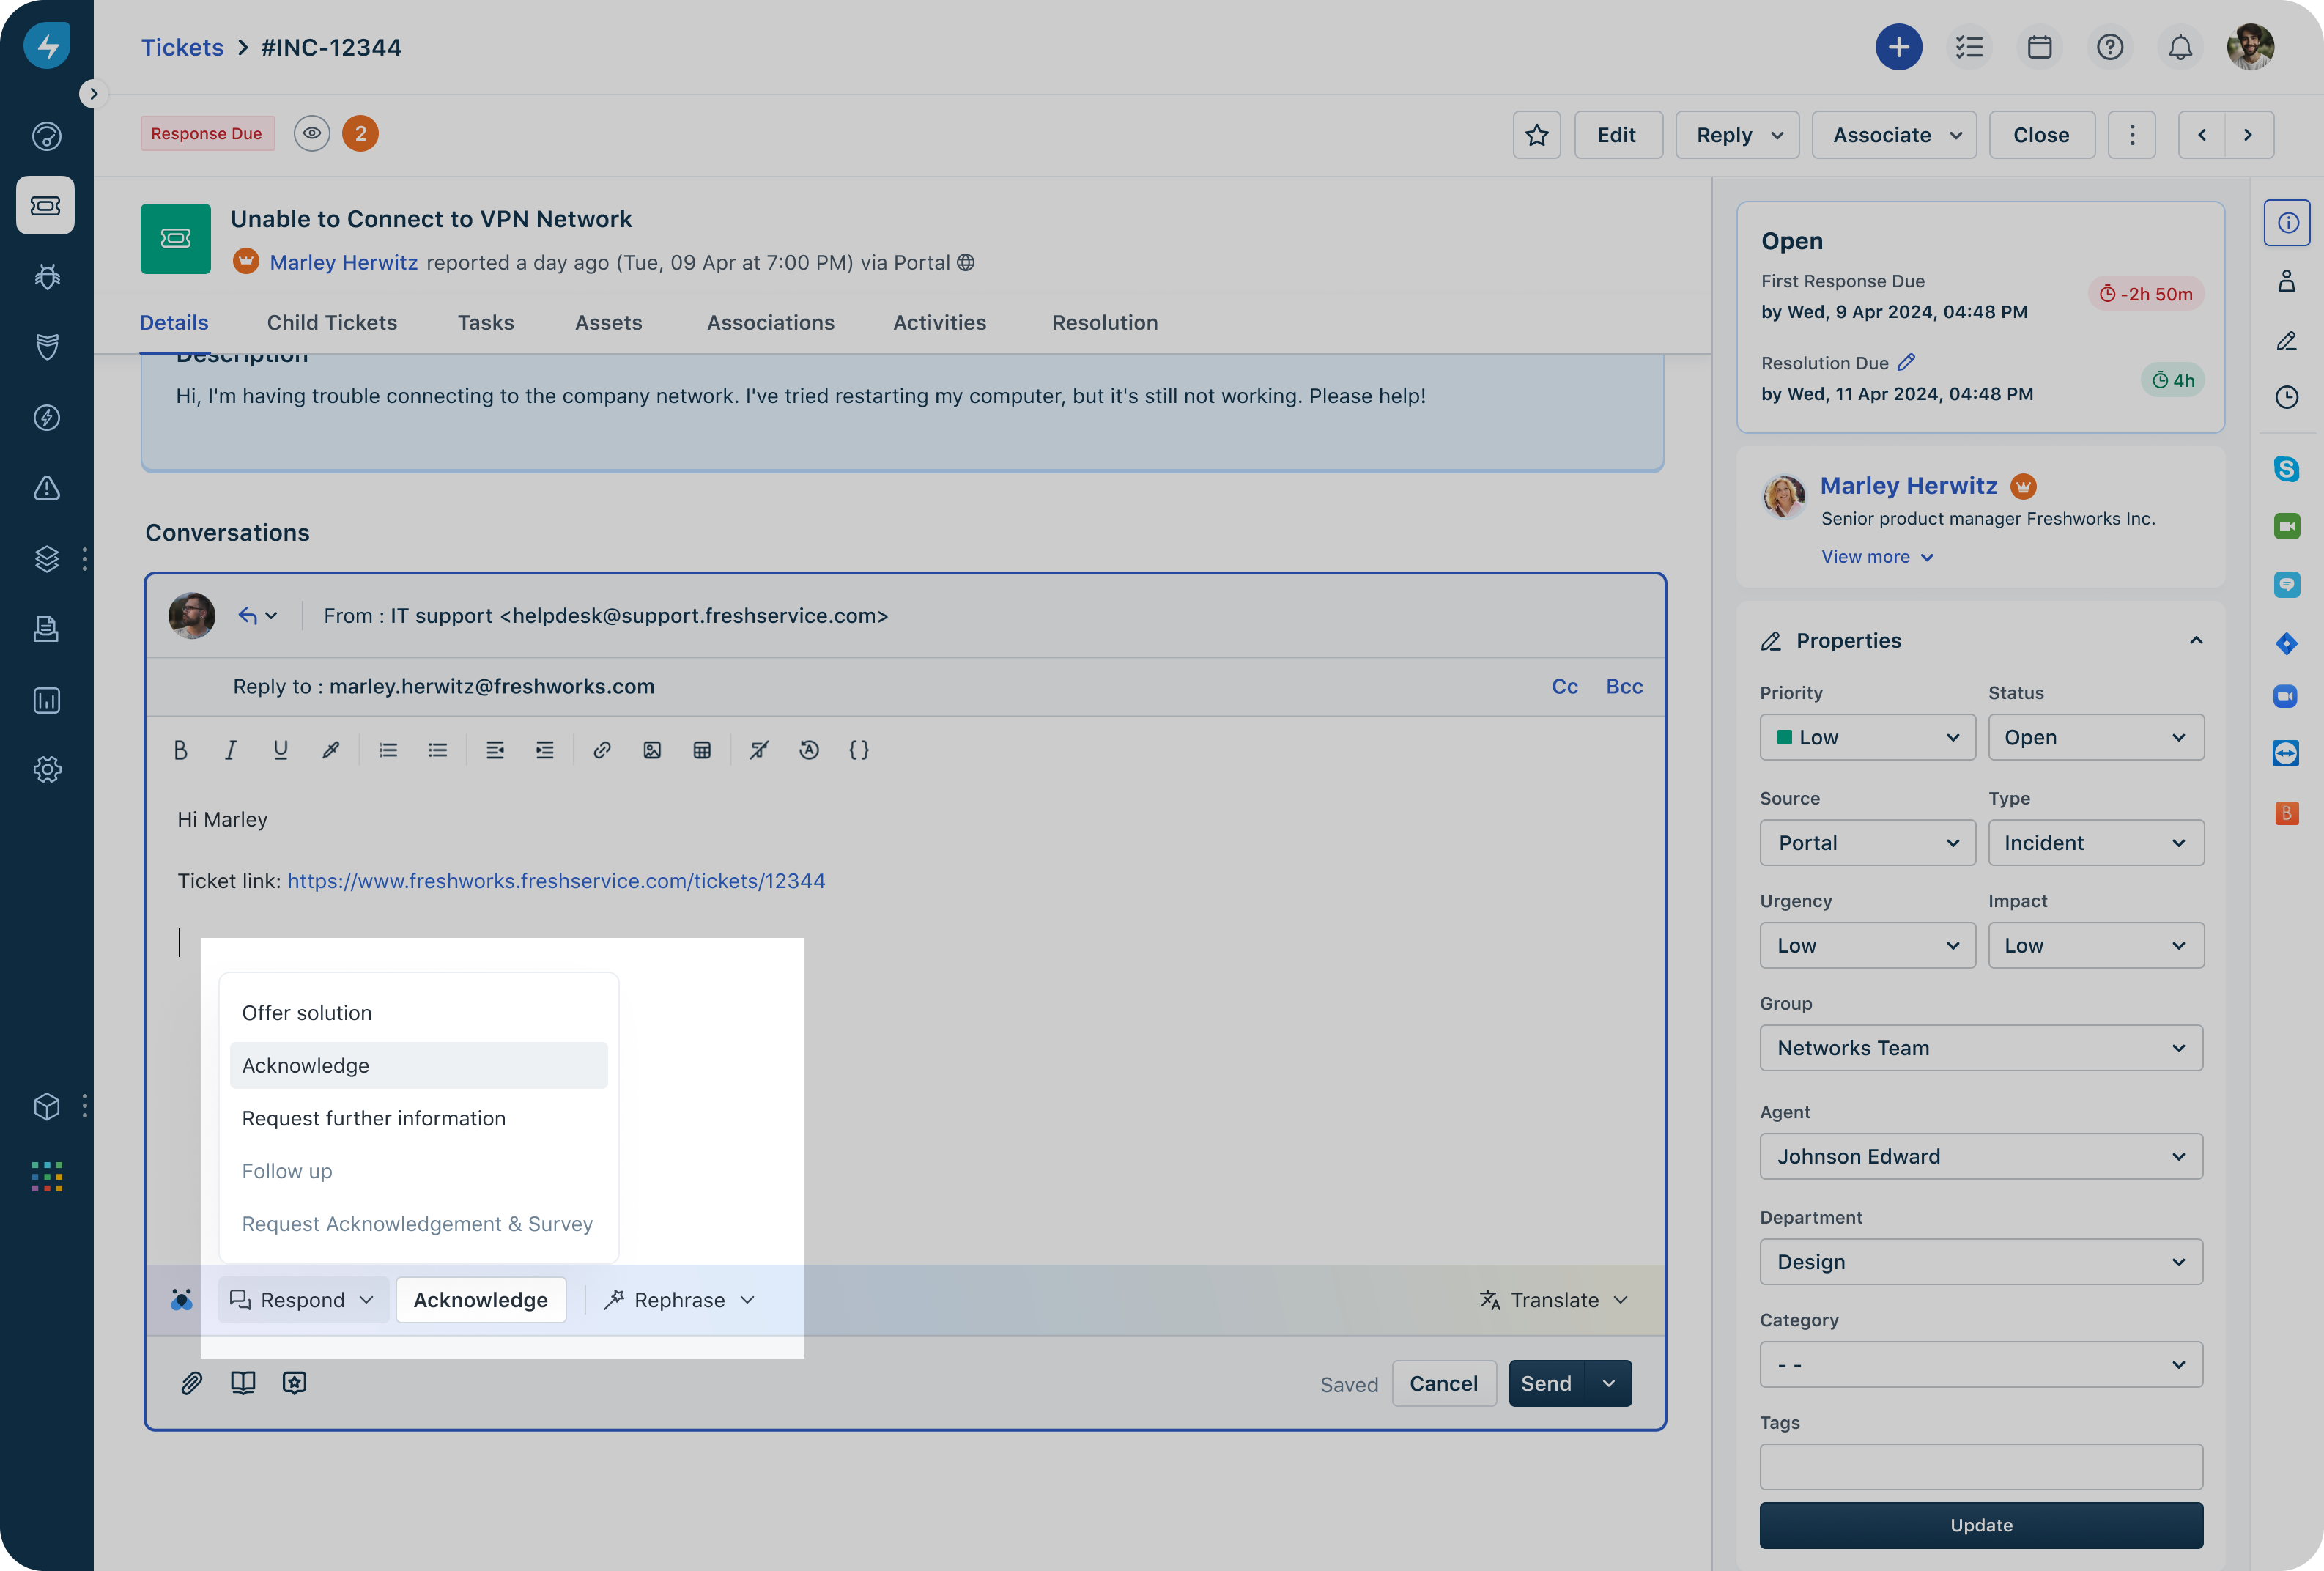Expand the Networks Team group dropdown
This screenshot has height=1571, width=2324.
tap(1980, 1048)
